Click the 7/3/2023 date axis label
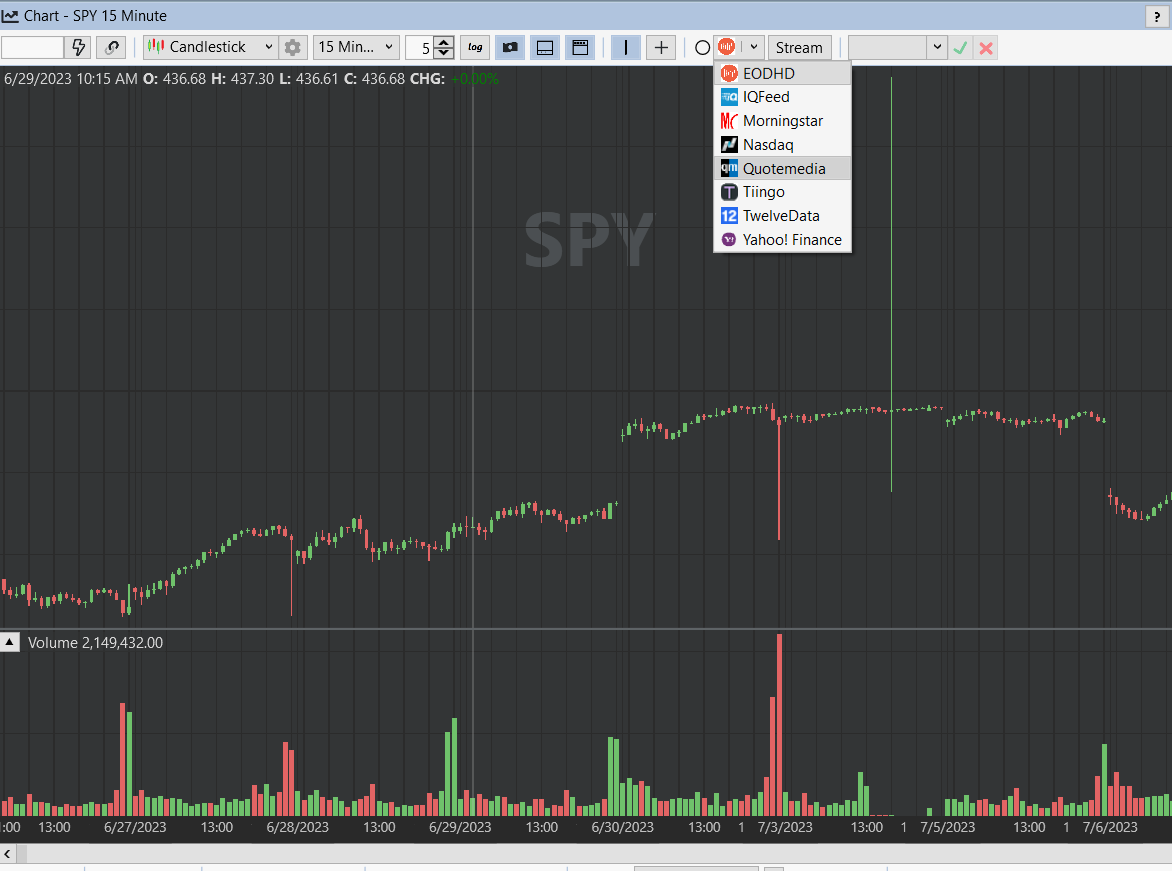Screen dimensions: 1172x871 pos(785,828)
